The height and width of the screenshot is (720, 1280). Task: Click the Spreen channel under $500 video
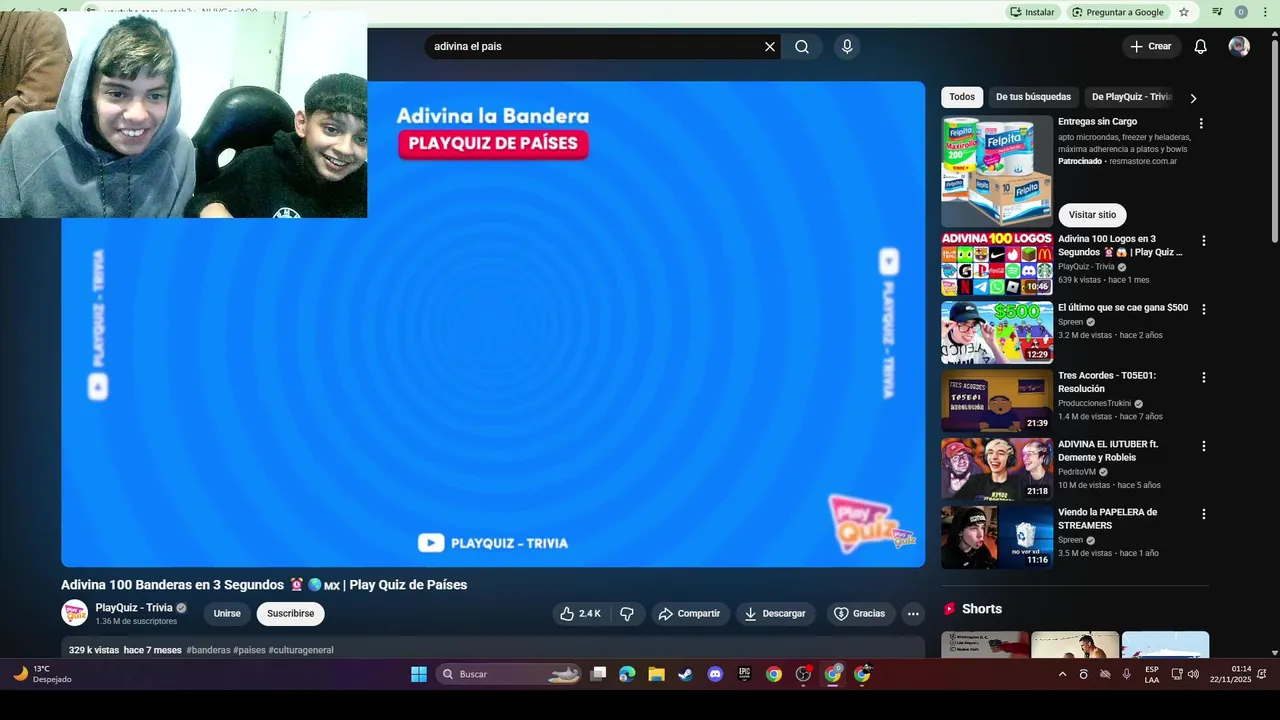coord(1070,322)
